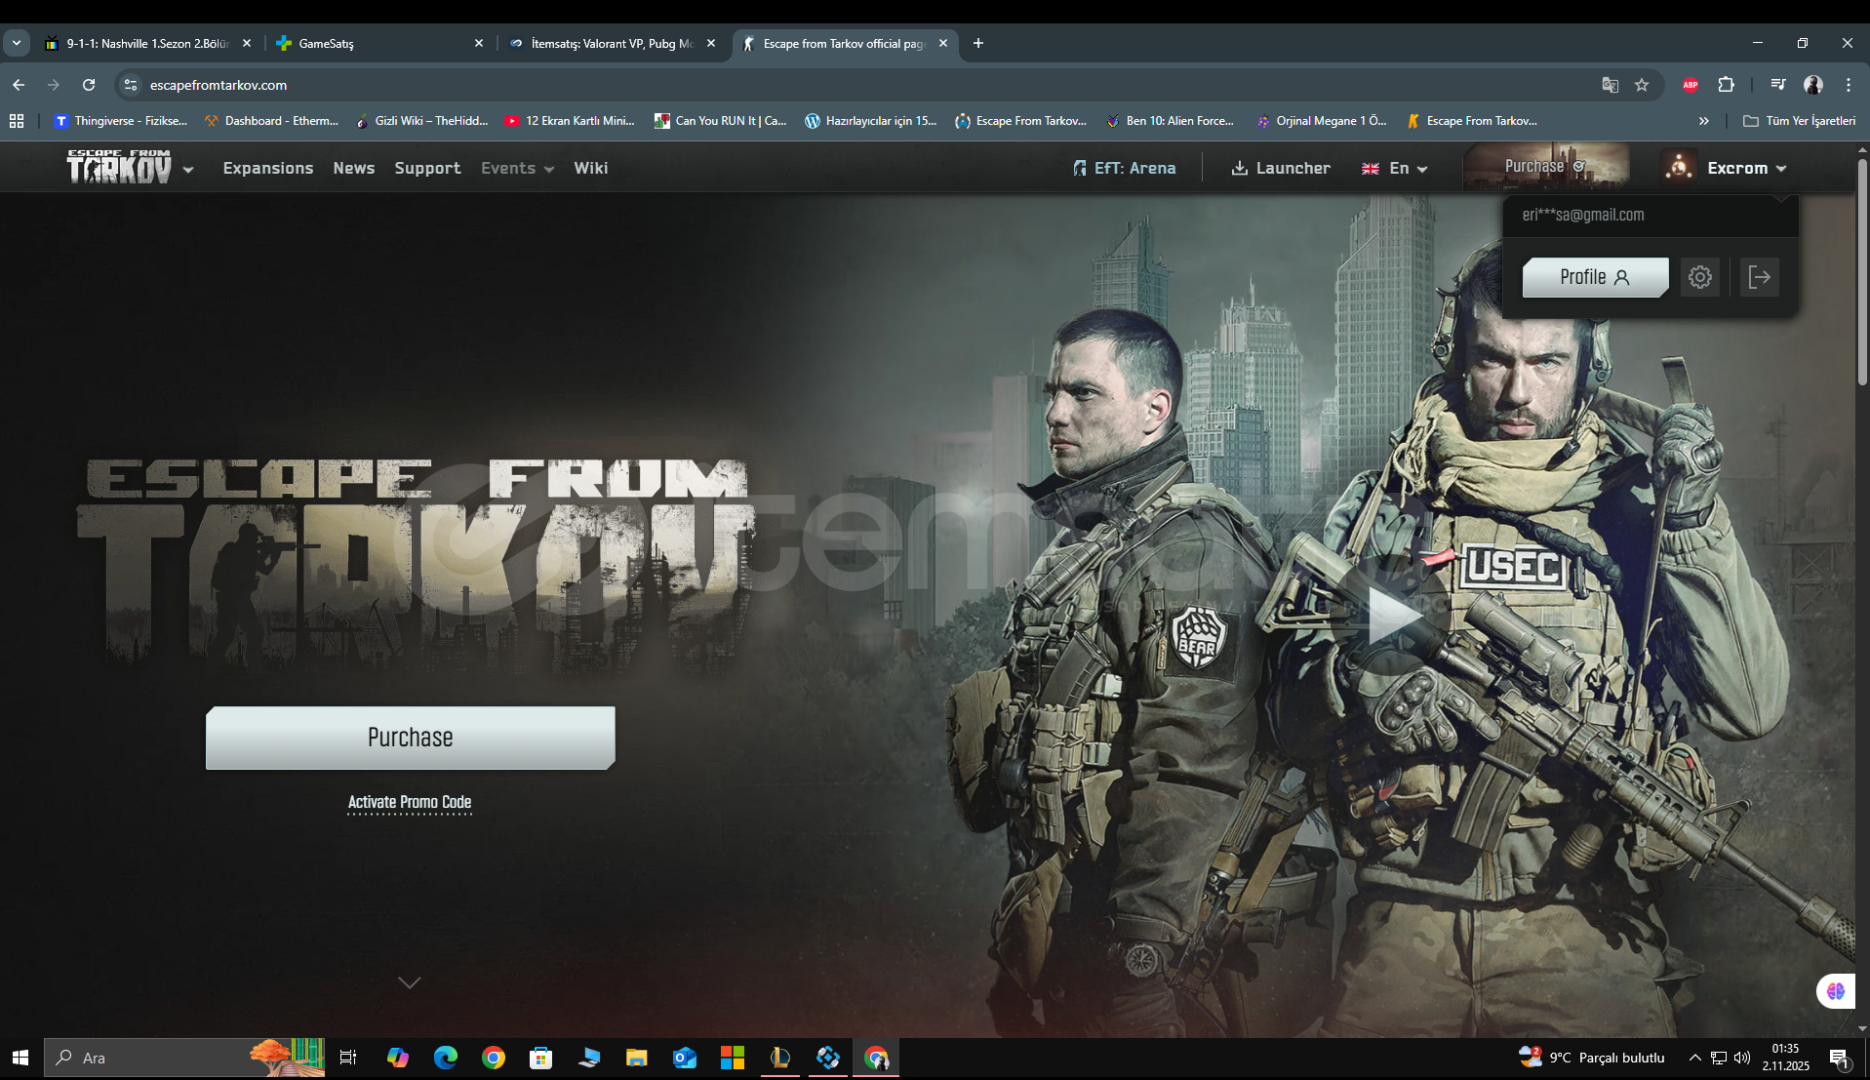Open the Profile button

pyautogui.click(x=1595, y=277)
